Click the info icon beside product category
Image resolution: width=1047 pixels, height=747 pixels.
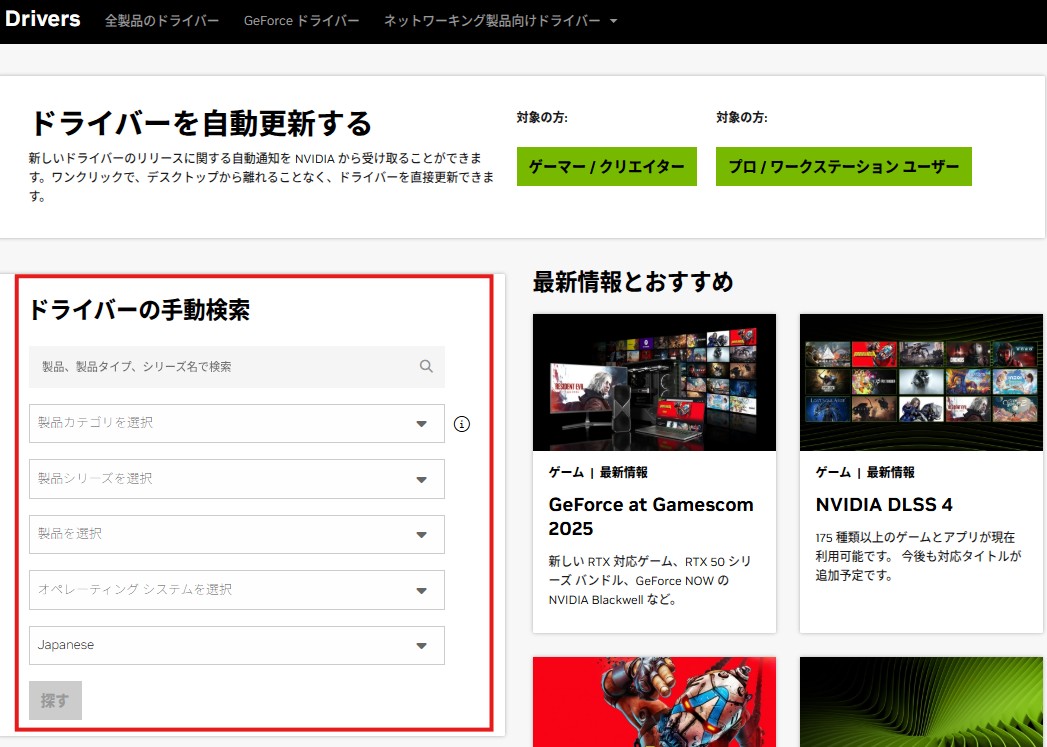[461, 424]
